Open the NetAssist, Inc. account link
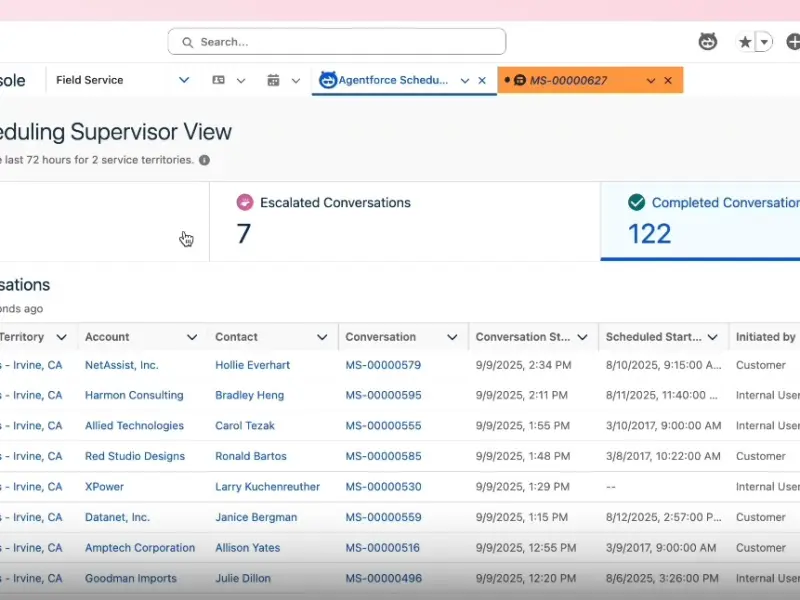The height and width of the screenshot is (600, 800). [x=121, y=365]
